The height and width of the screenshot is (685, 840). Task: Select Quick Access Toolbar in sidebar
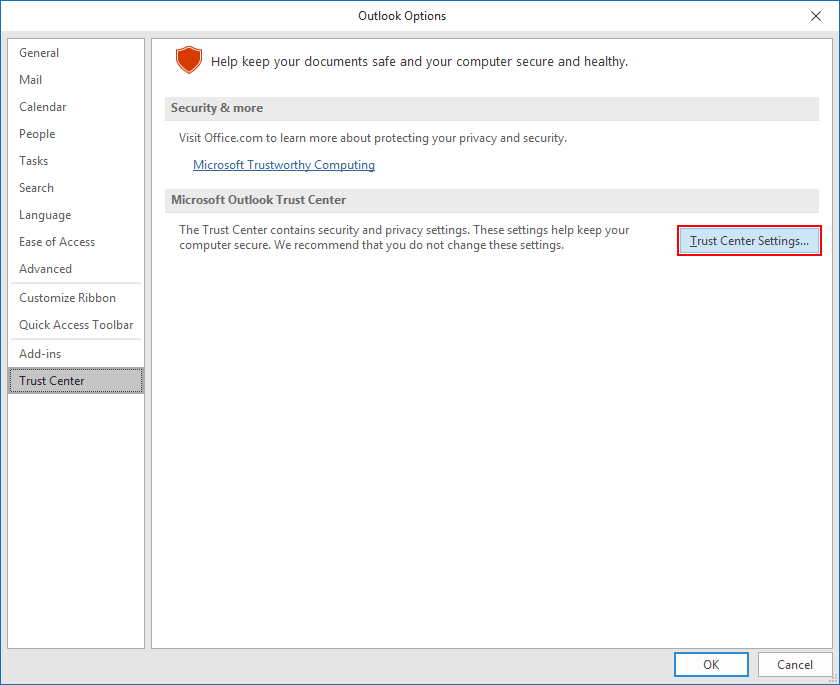(x=76, y=325)
